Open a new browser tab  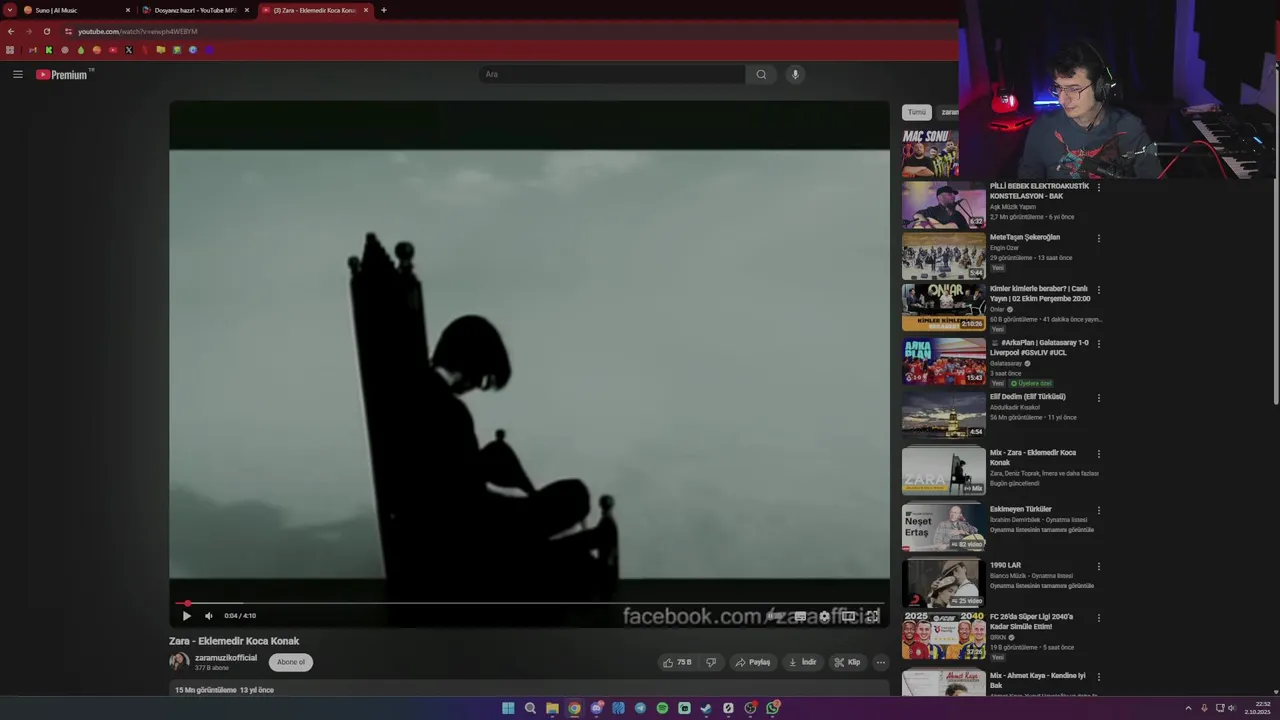coord(384,10)
